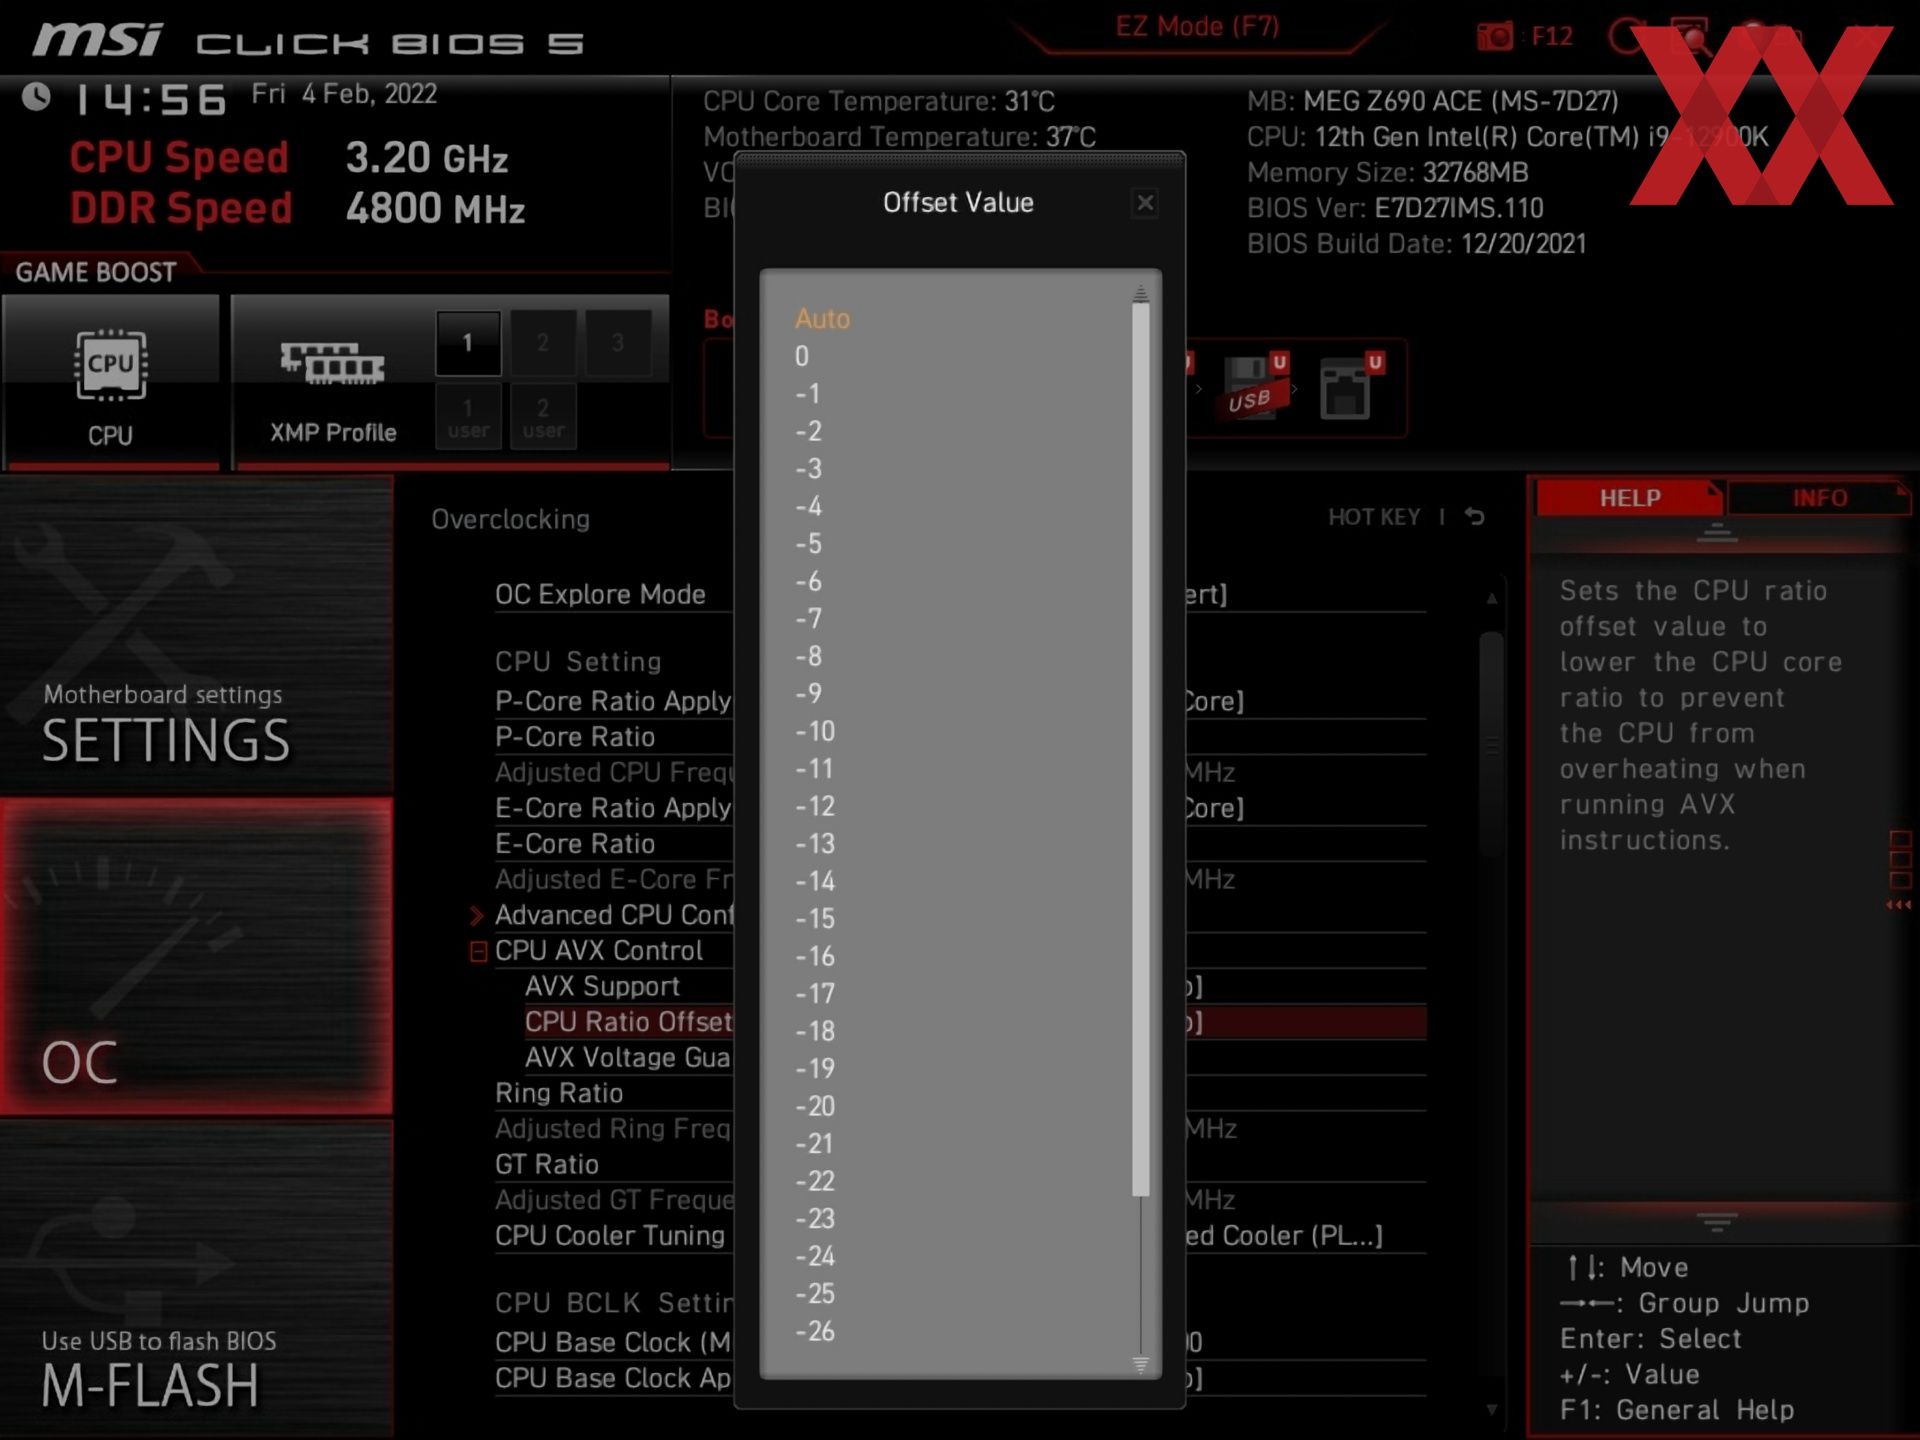Choose offset value 0
This screenshot has height=1440, width=1920.
pyautogui.click(x=802, y=356)
